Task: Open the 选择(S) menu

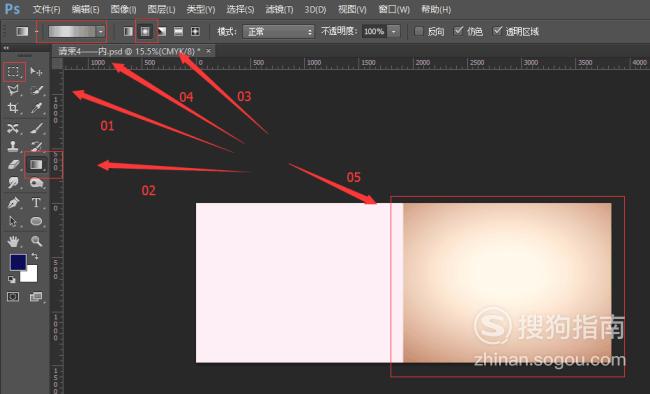Action: point(240,9)
